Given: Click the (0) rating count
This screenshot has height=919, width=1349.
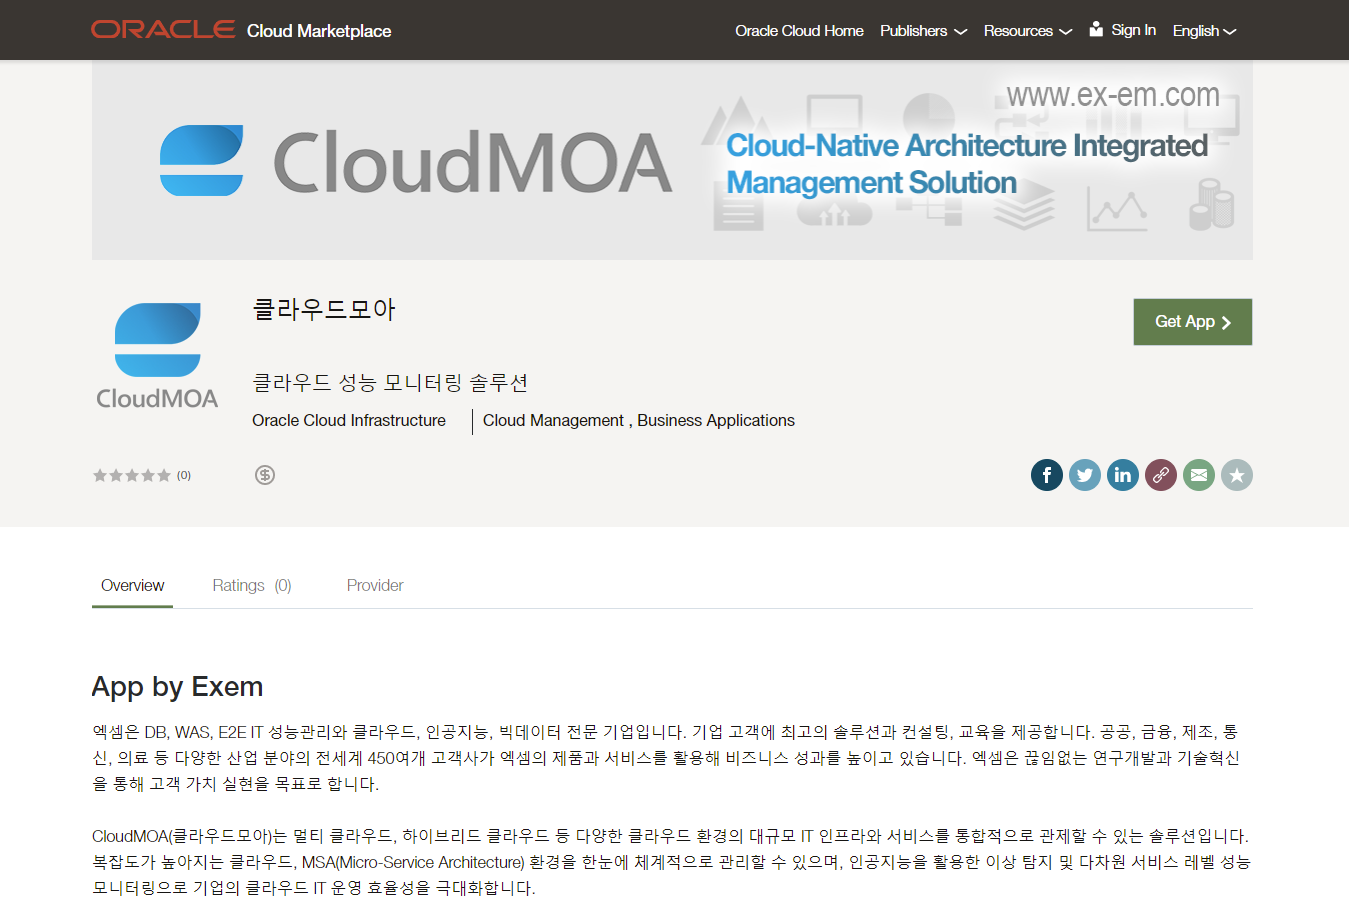Looking at the screenshot, I should tap(184, 476).
